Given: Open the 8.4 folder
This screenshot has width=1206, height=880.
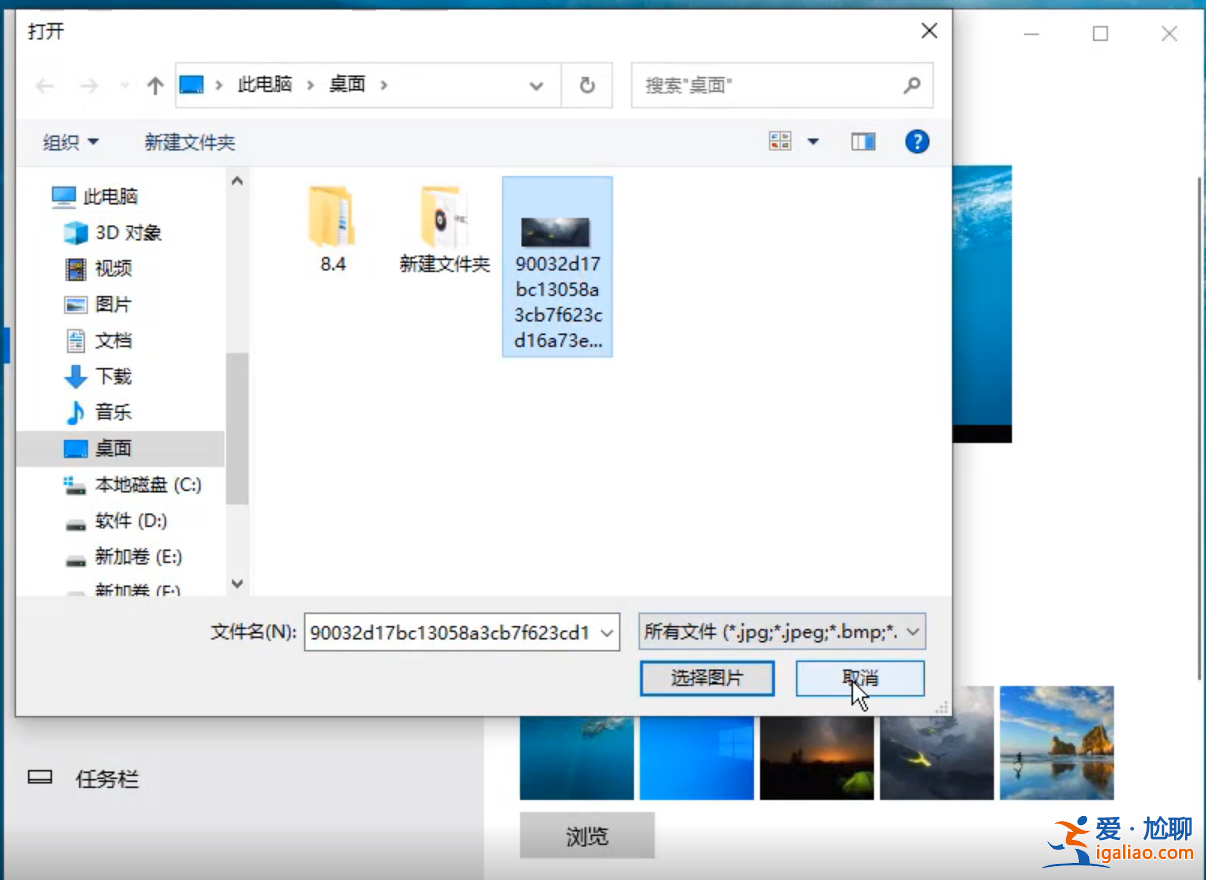Looking at the screenshot, I should [333, 213].
